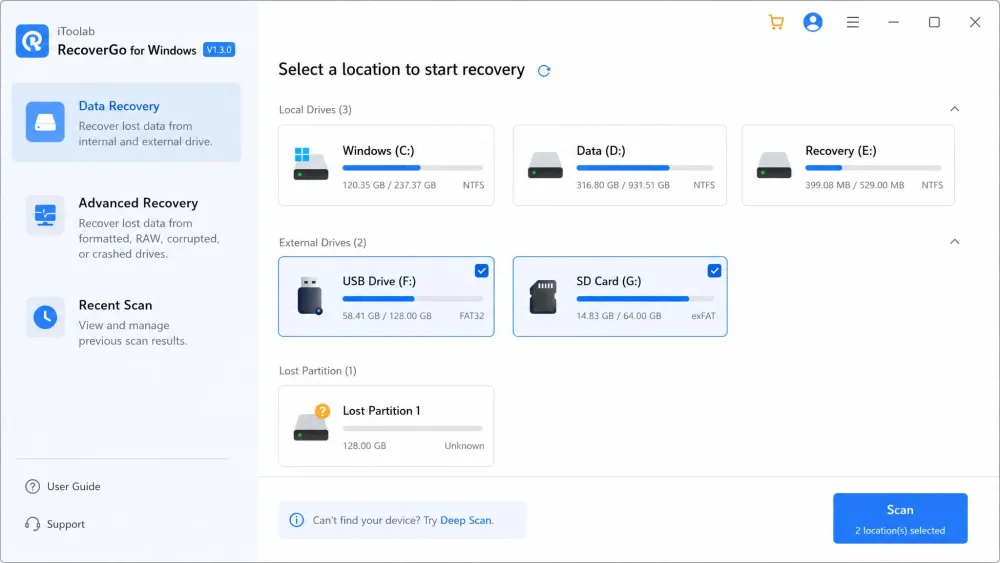This screenshot has height=563, width=1000.
Task: Click the Data (D:) usage bar
Action: point(645,168)
